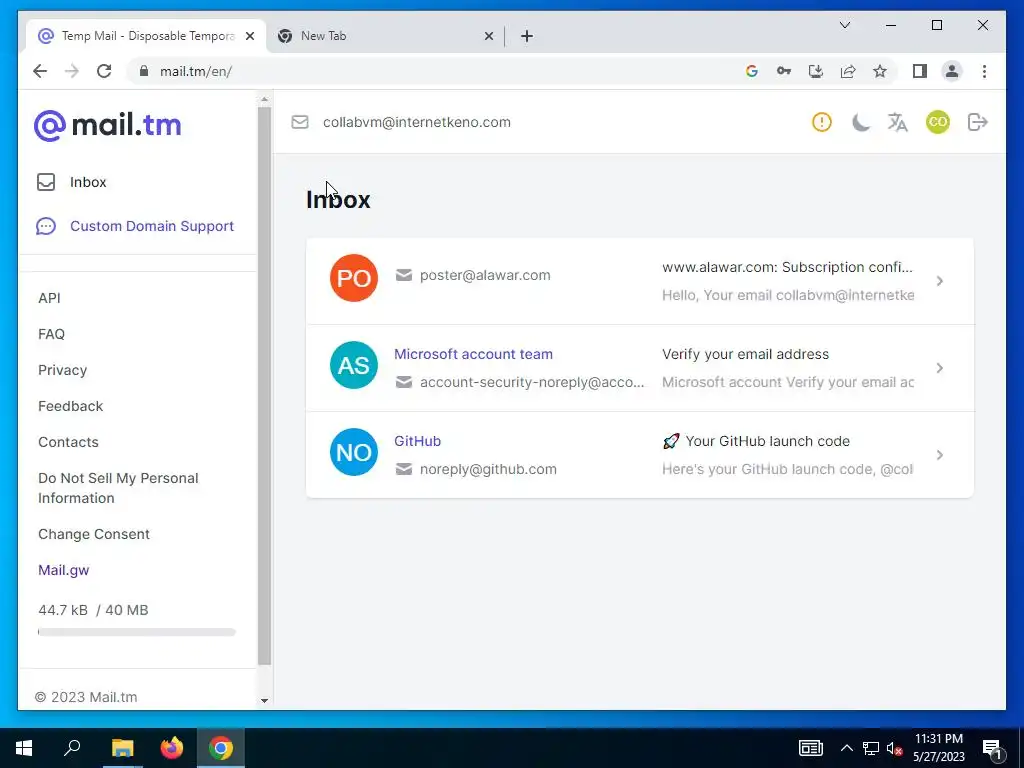Screen dimensions: 1024x768
Task: Open Mail.gw link
Action: pos(63,570)
